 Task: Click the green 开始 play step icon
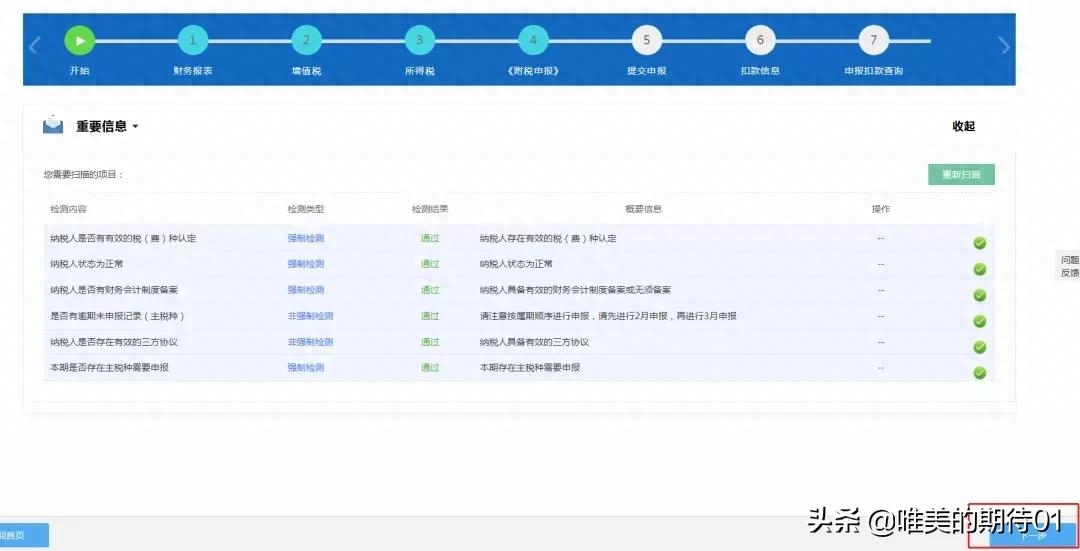79,41
